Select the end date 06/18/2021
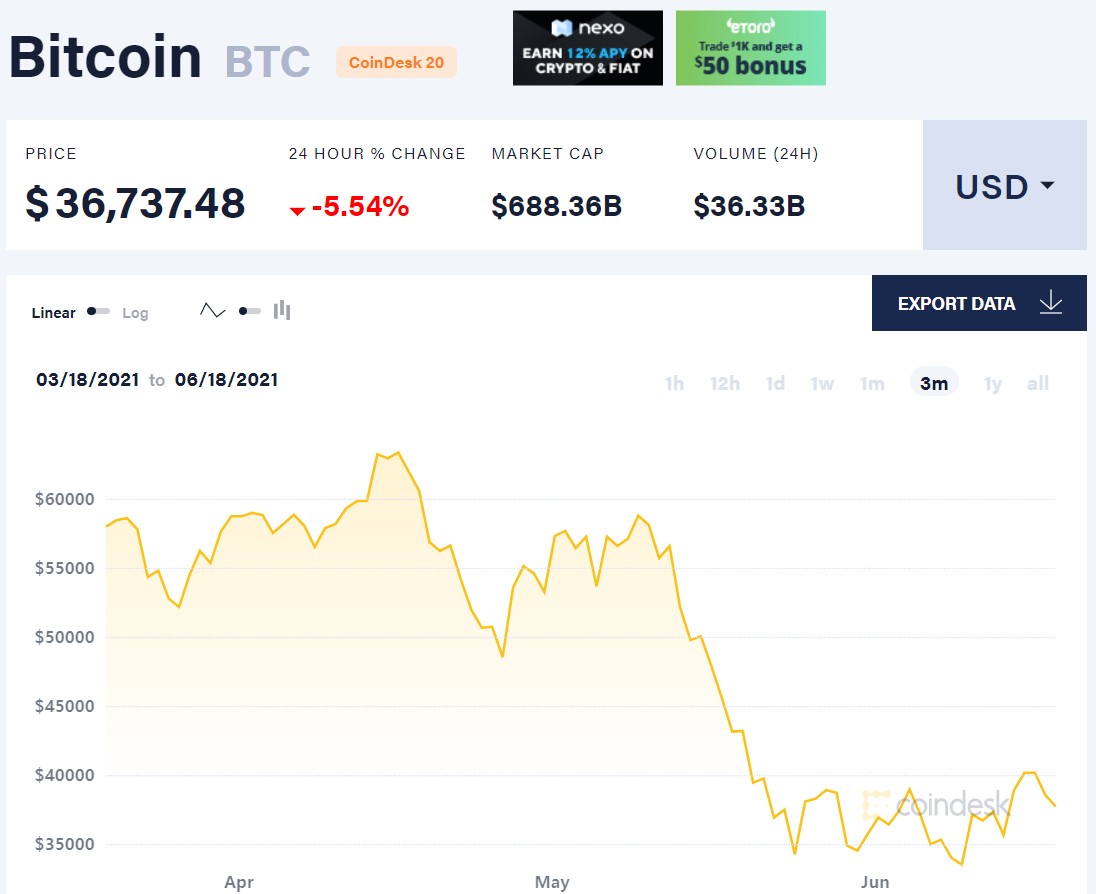This screenshot has height=894, width=1096. click(x=226, y=380)
